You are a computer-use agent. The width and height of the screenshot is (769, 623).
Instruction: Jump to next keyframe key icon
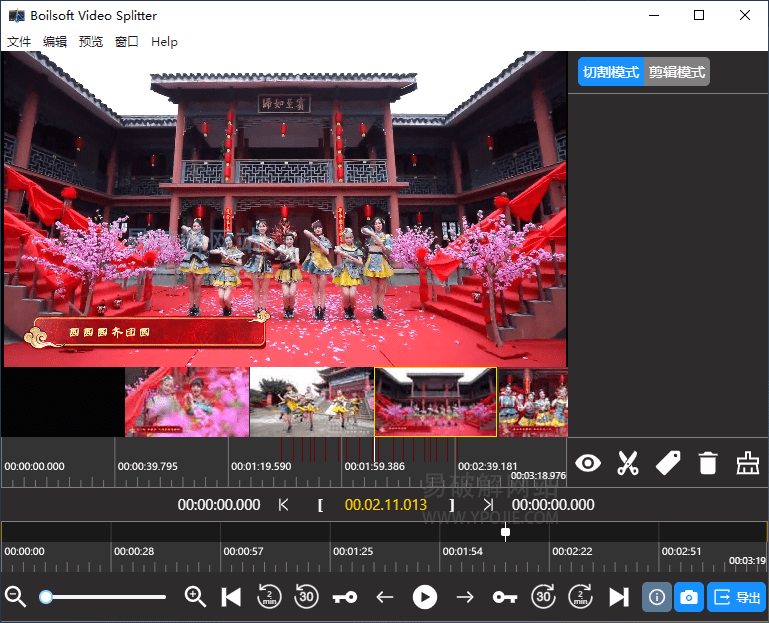[504, 597]
